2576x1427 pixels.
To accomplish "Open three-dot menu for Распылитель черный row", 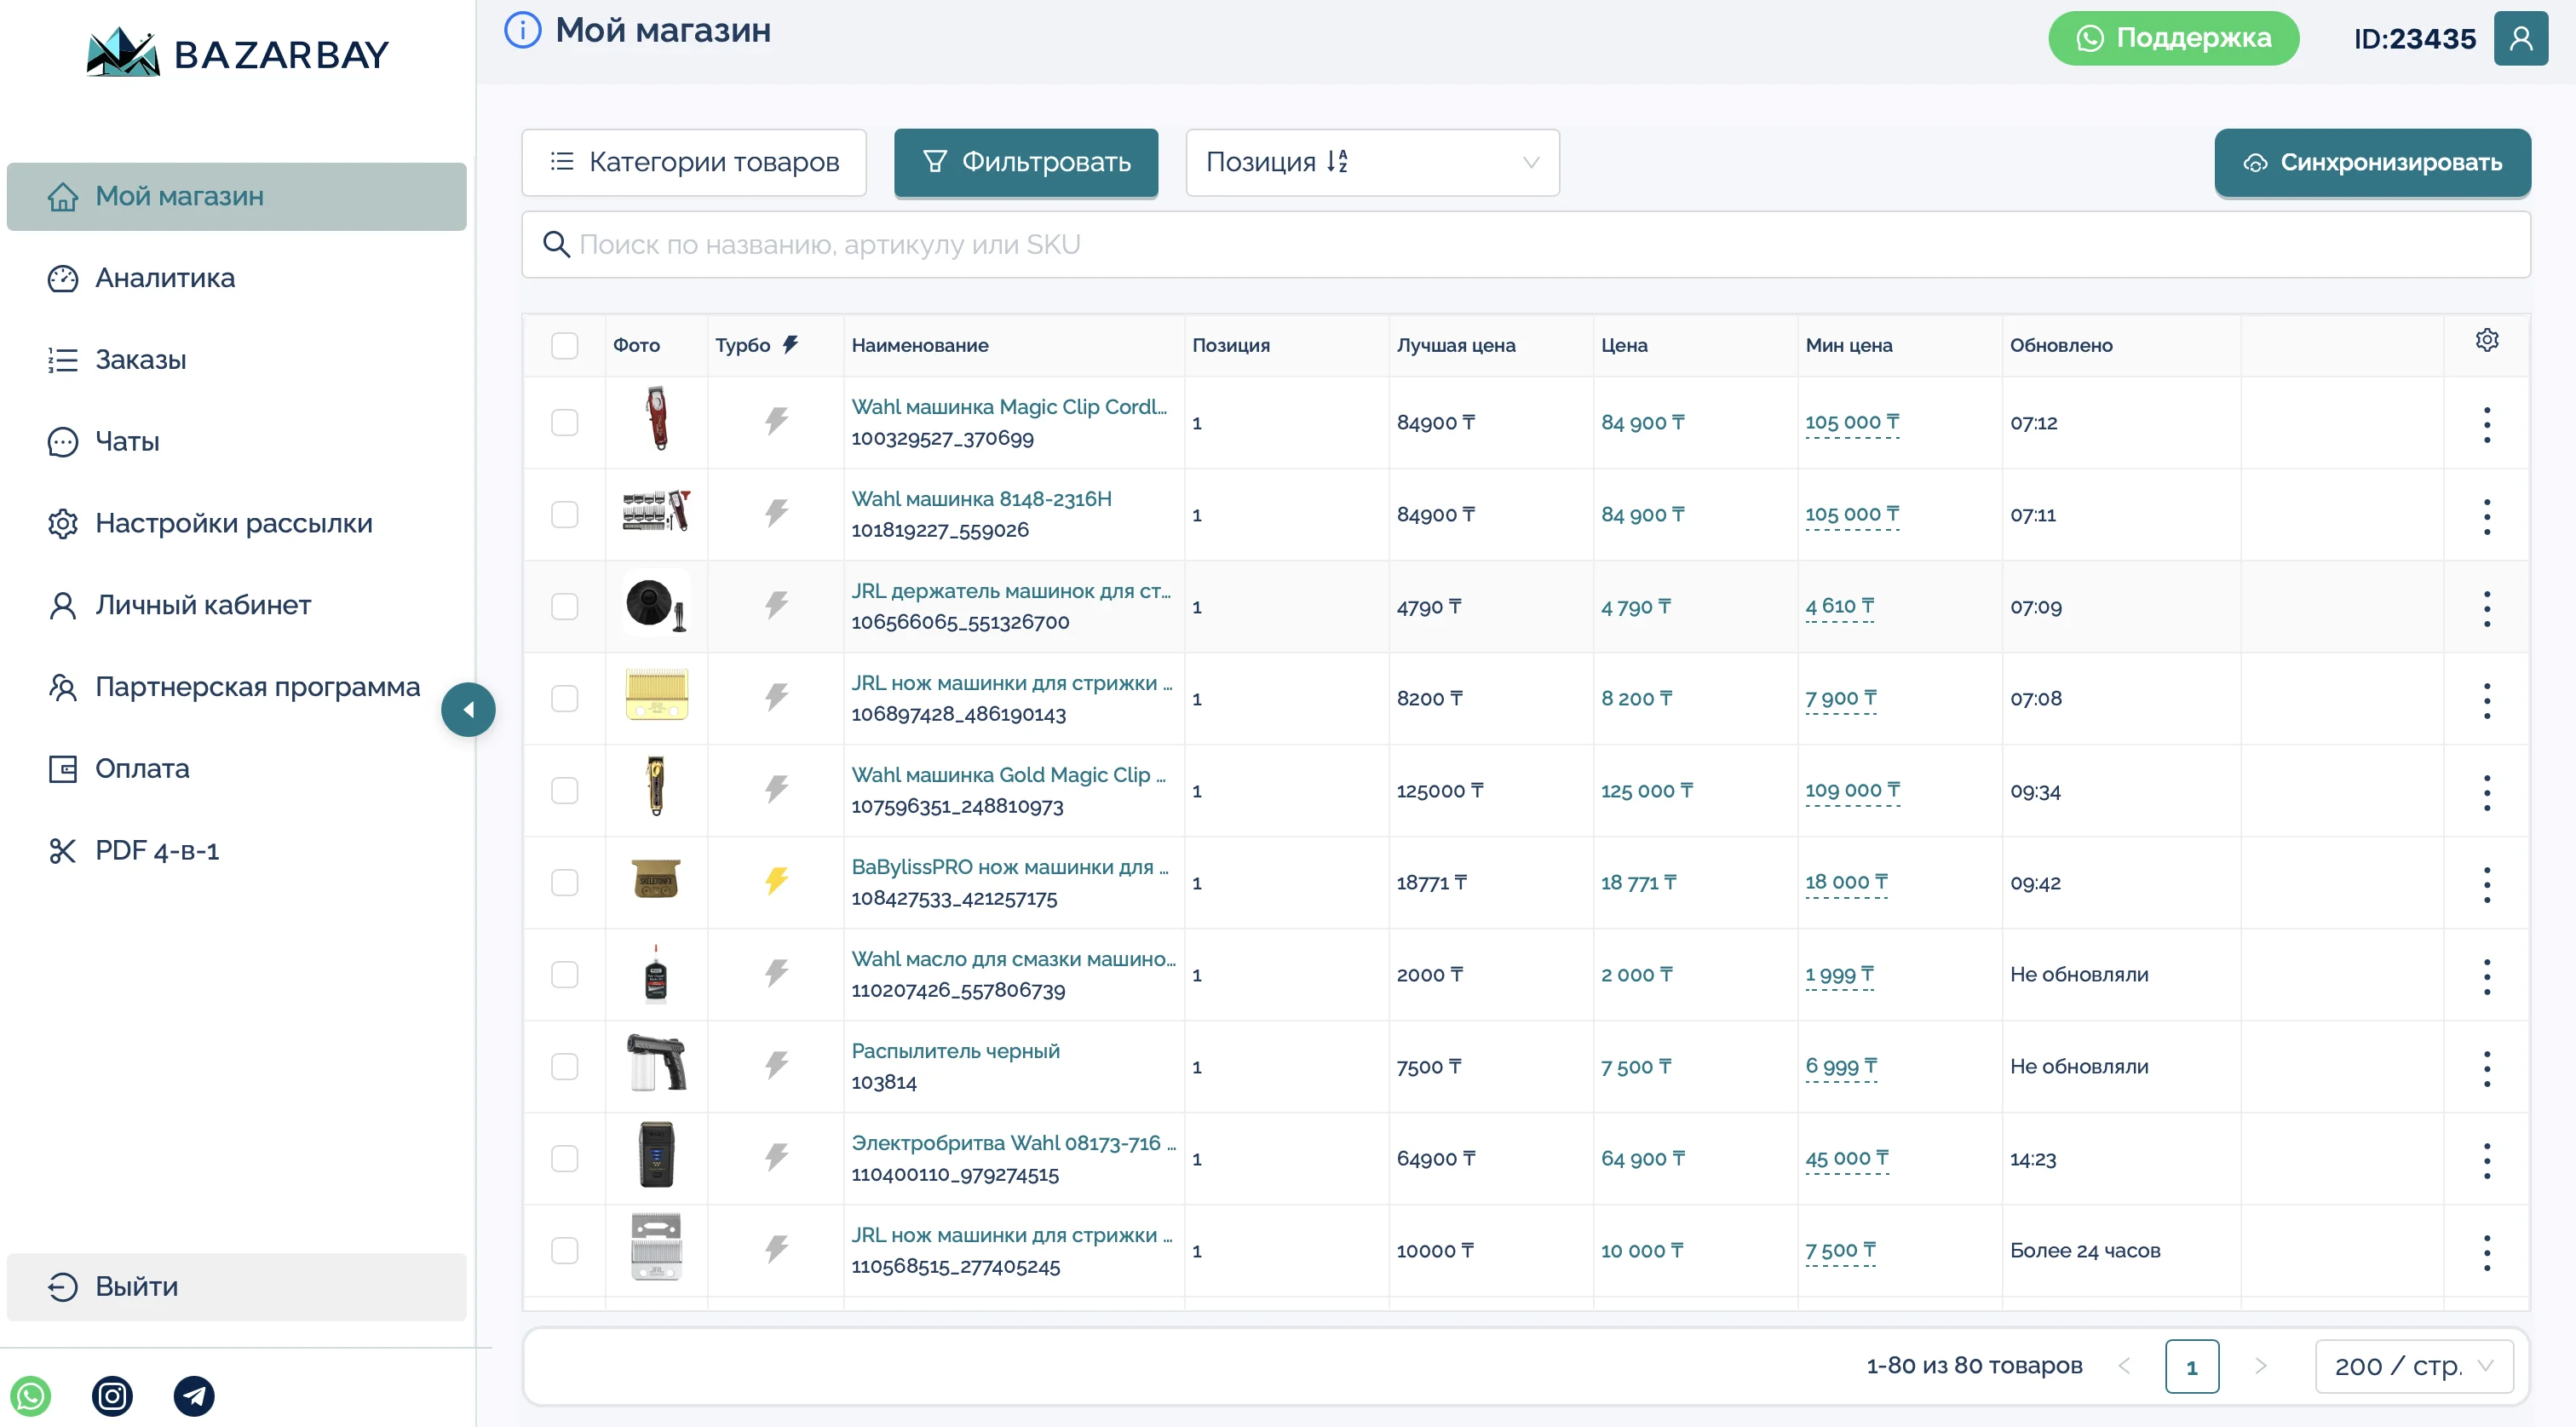I will tap(2486, 1067).
